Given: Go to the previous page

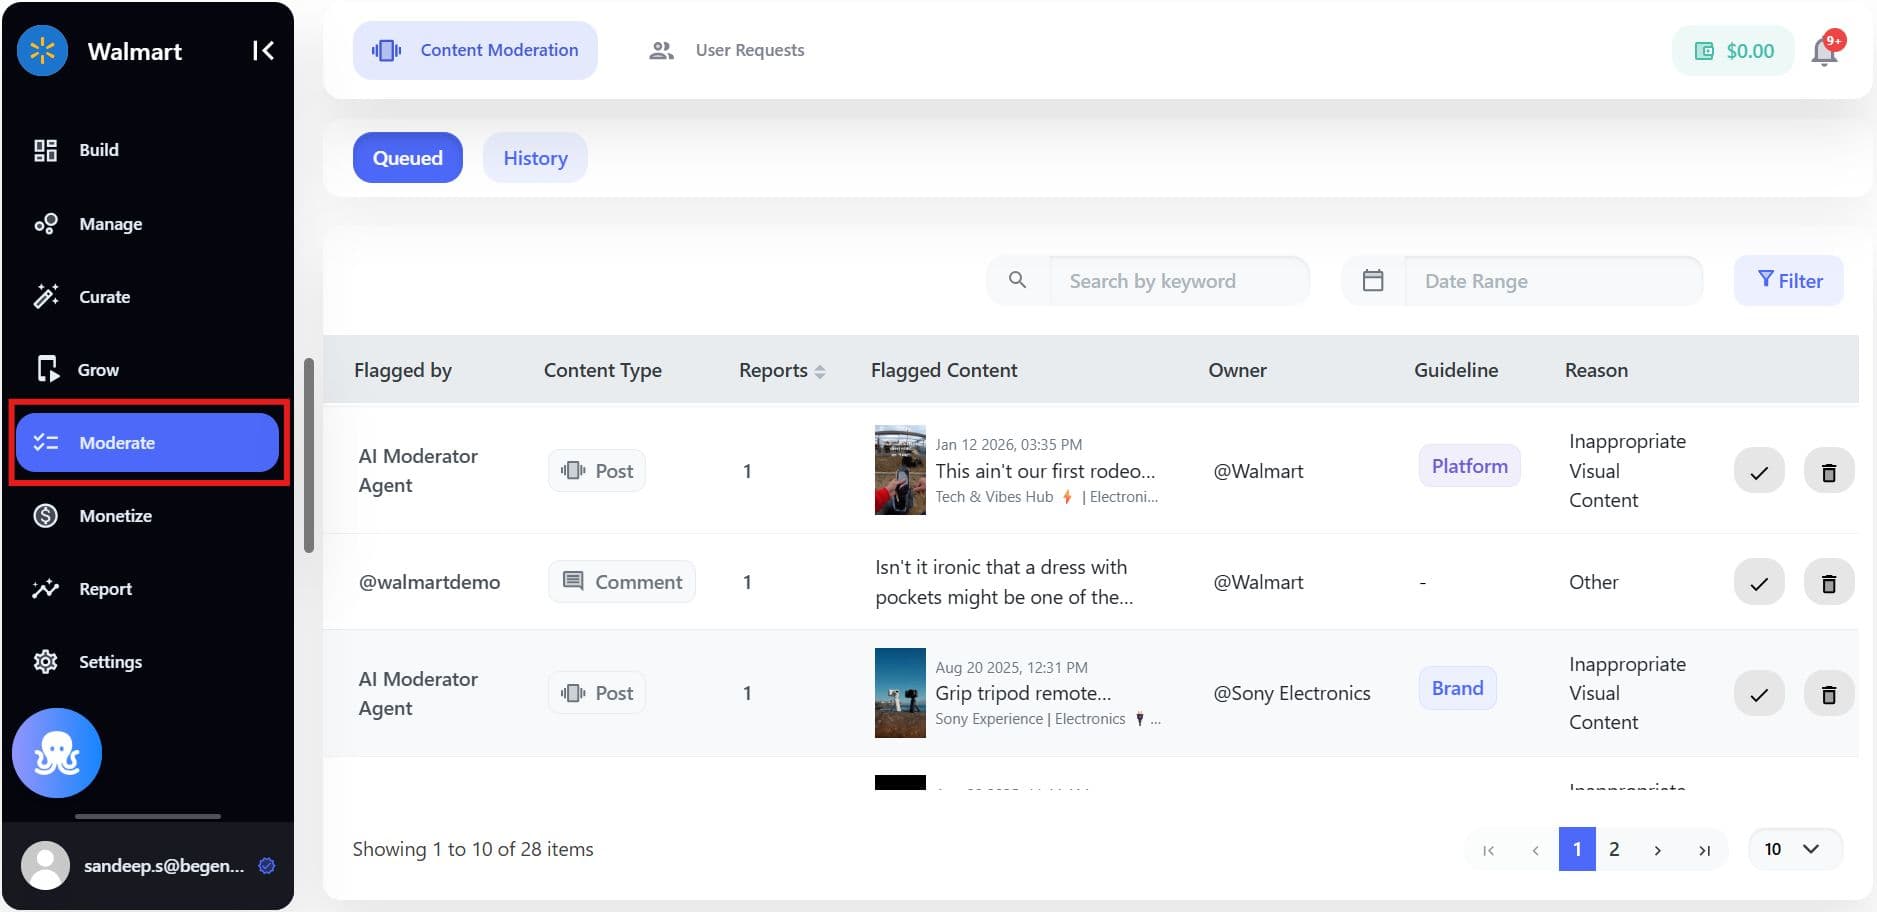Looking at the screenshot, I should pyautogui.click(x=1535, y=850).
